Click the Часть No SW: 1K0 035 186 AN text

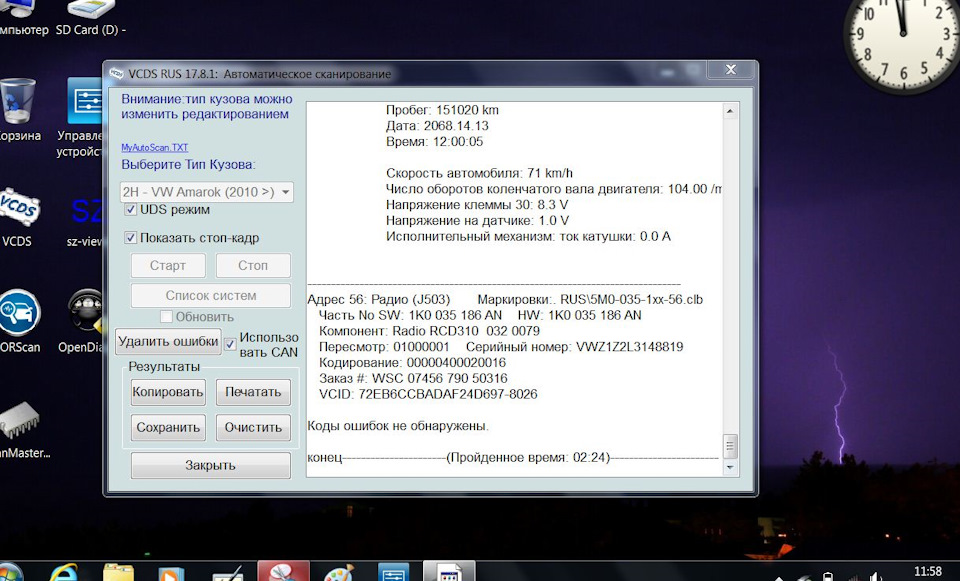click(410, 316)
